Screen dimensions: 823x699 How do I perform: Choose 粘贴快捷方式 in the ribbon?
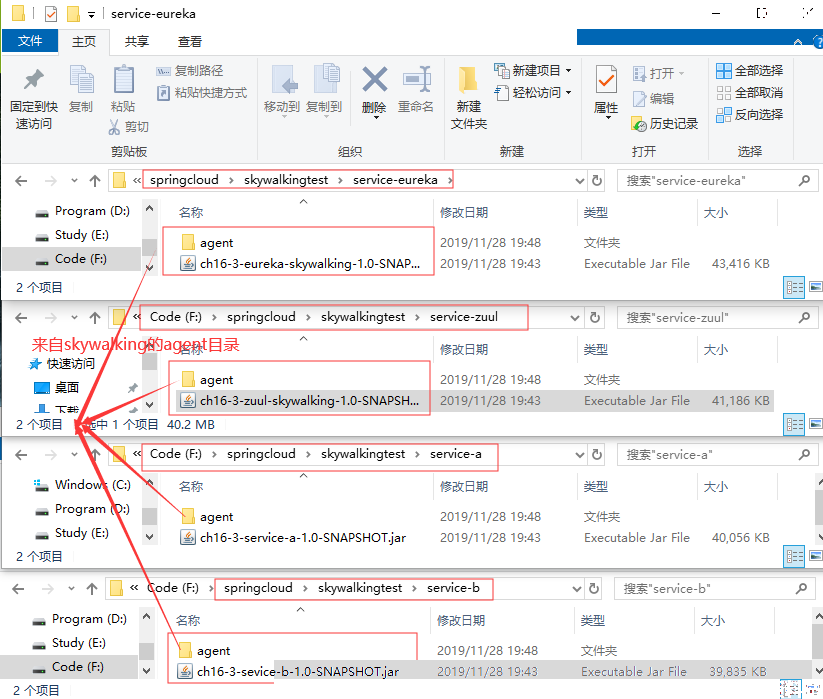tap(202, 93)
